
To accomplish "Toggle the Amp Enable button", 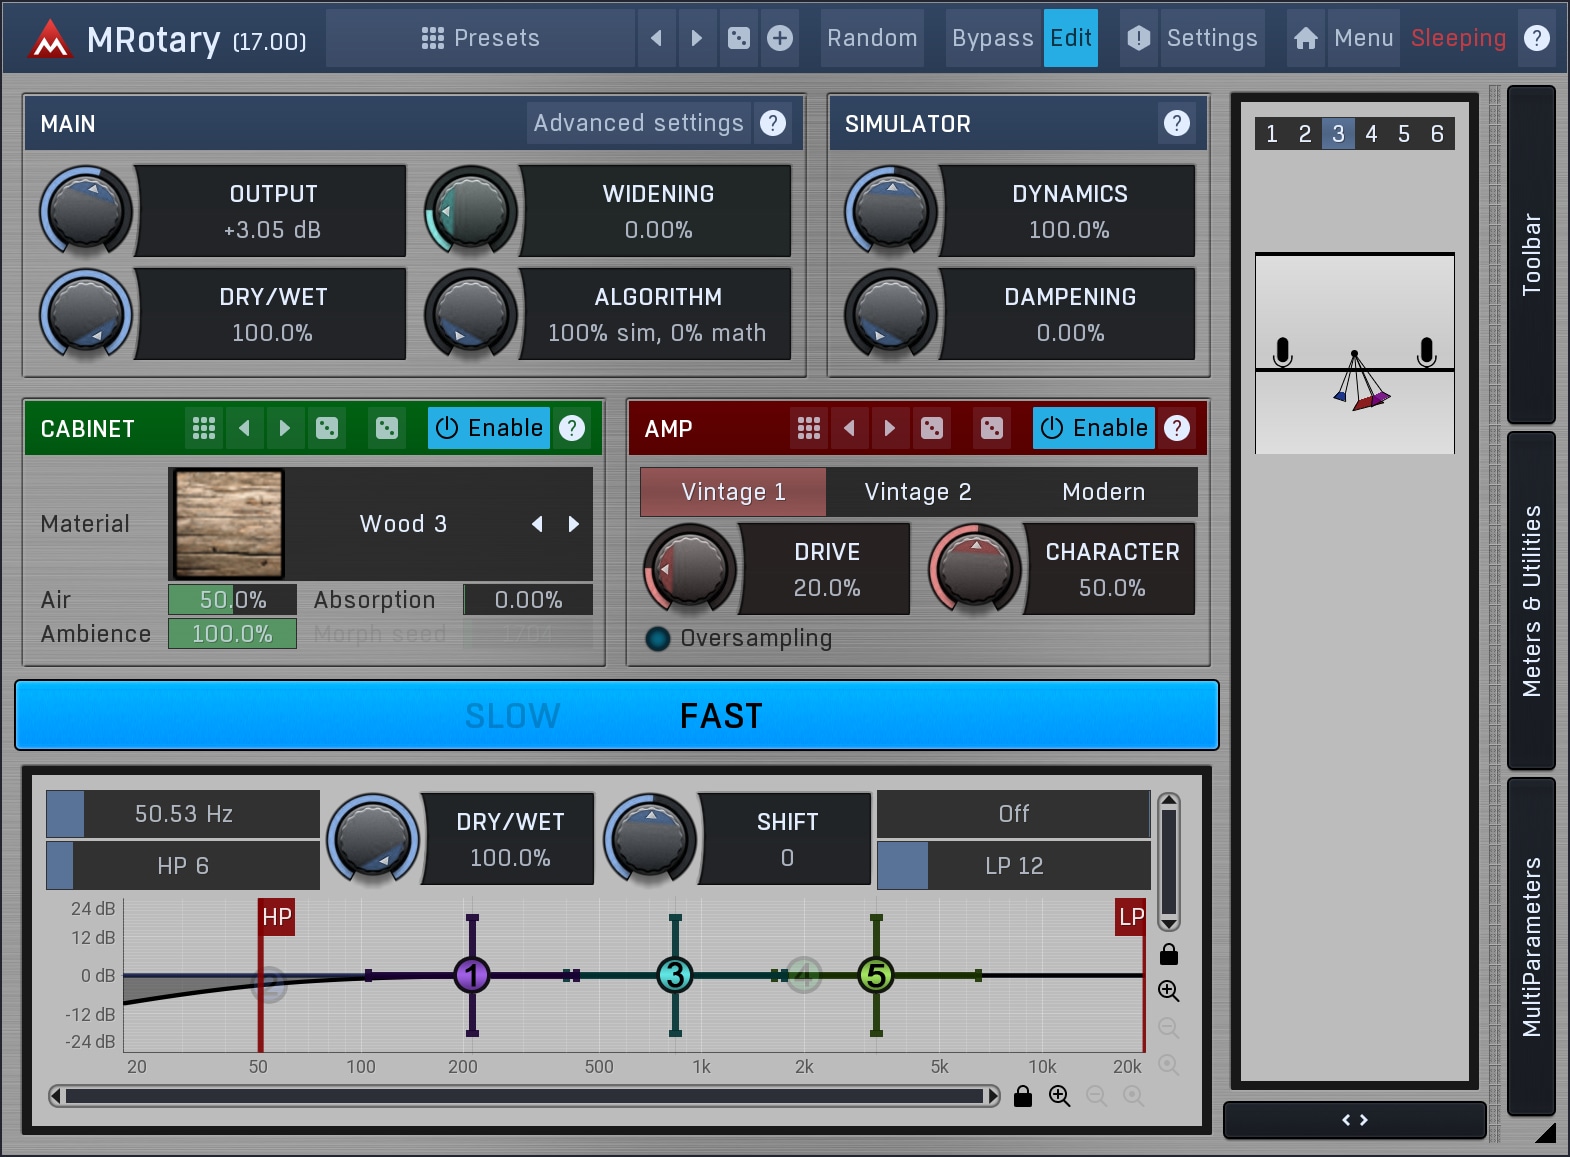I will pos(1093,428).
